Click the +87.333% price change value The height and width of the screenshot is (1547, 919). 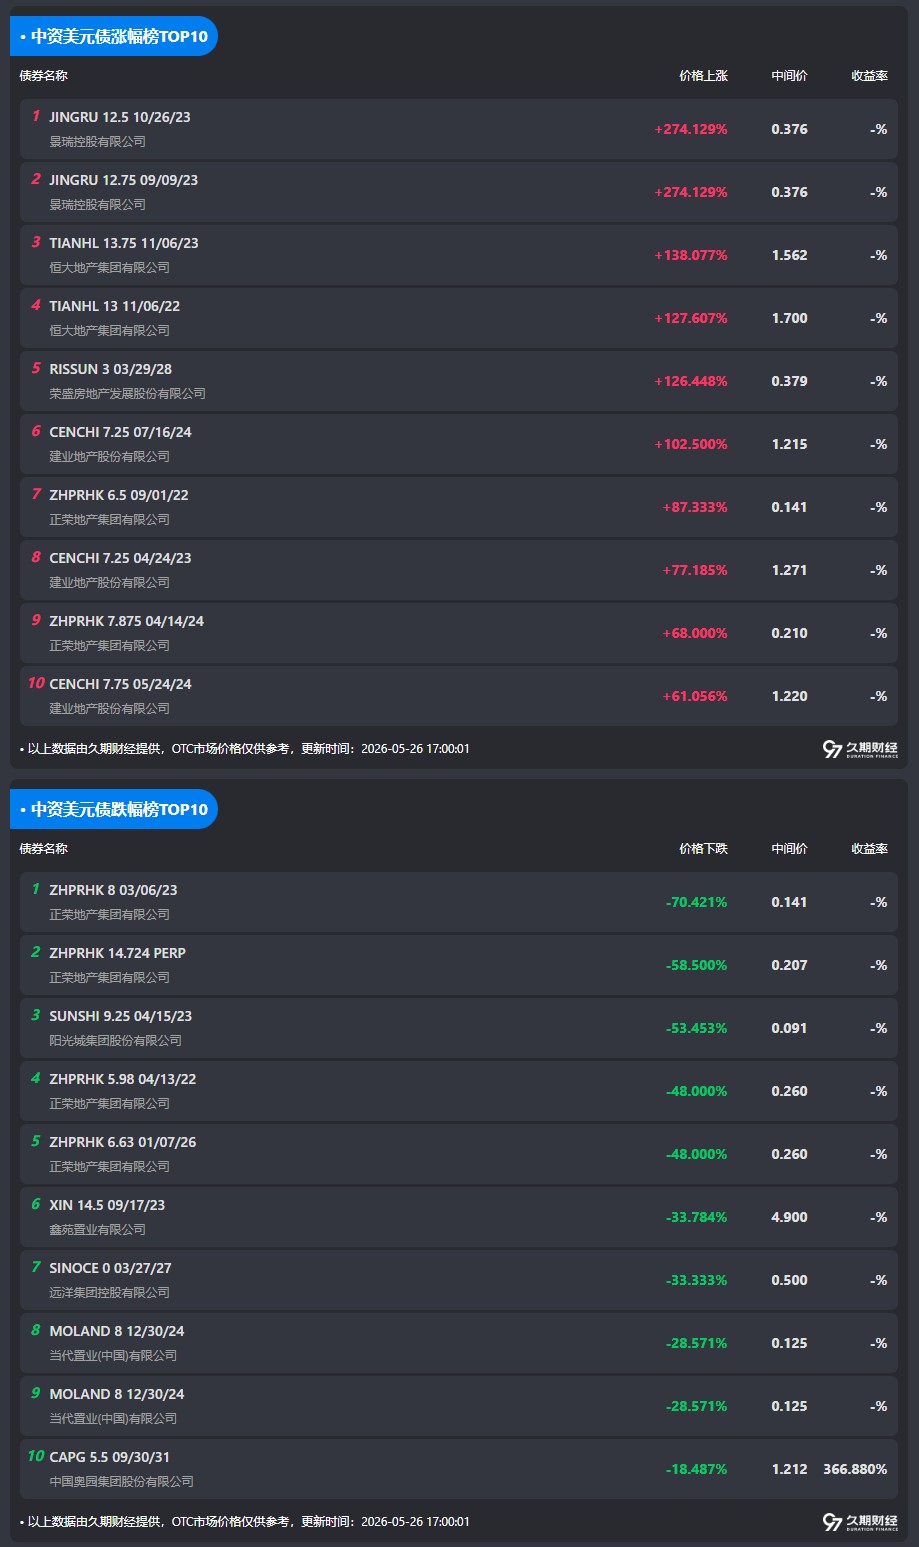pyautogui.click(x=695, y=507)
